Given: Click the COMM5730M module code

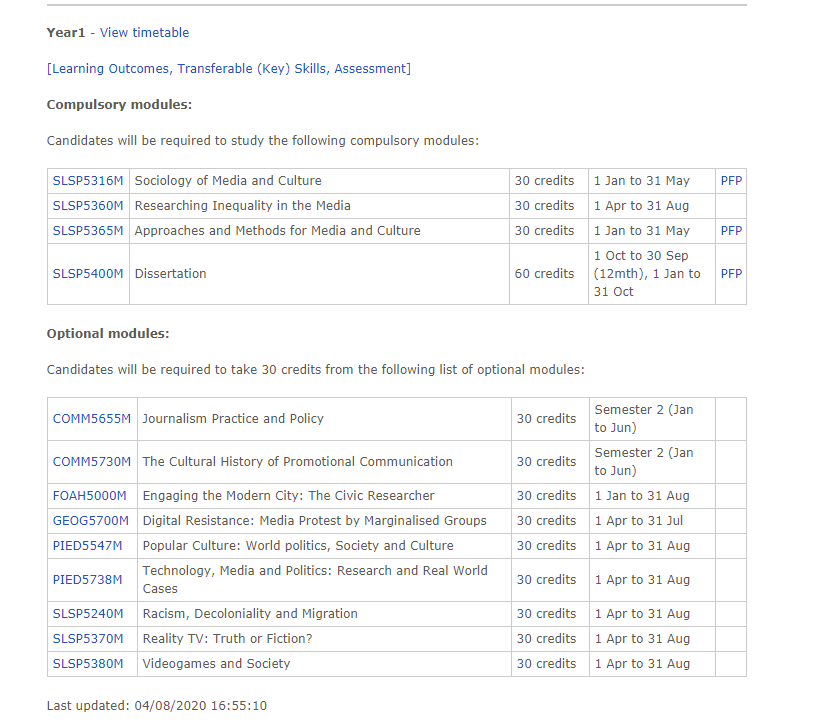Looking at the screenshot, I should point(92,462).
